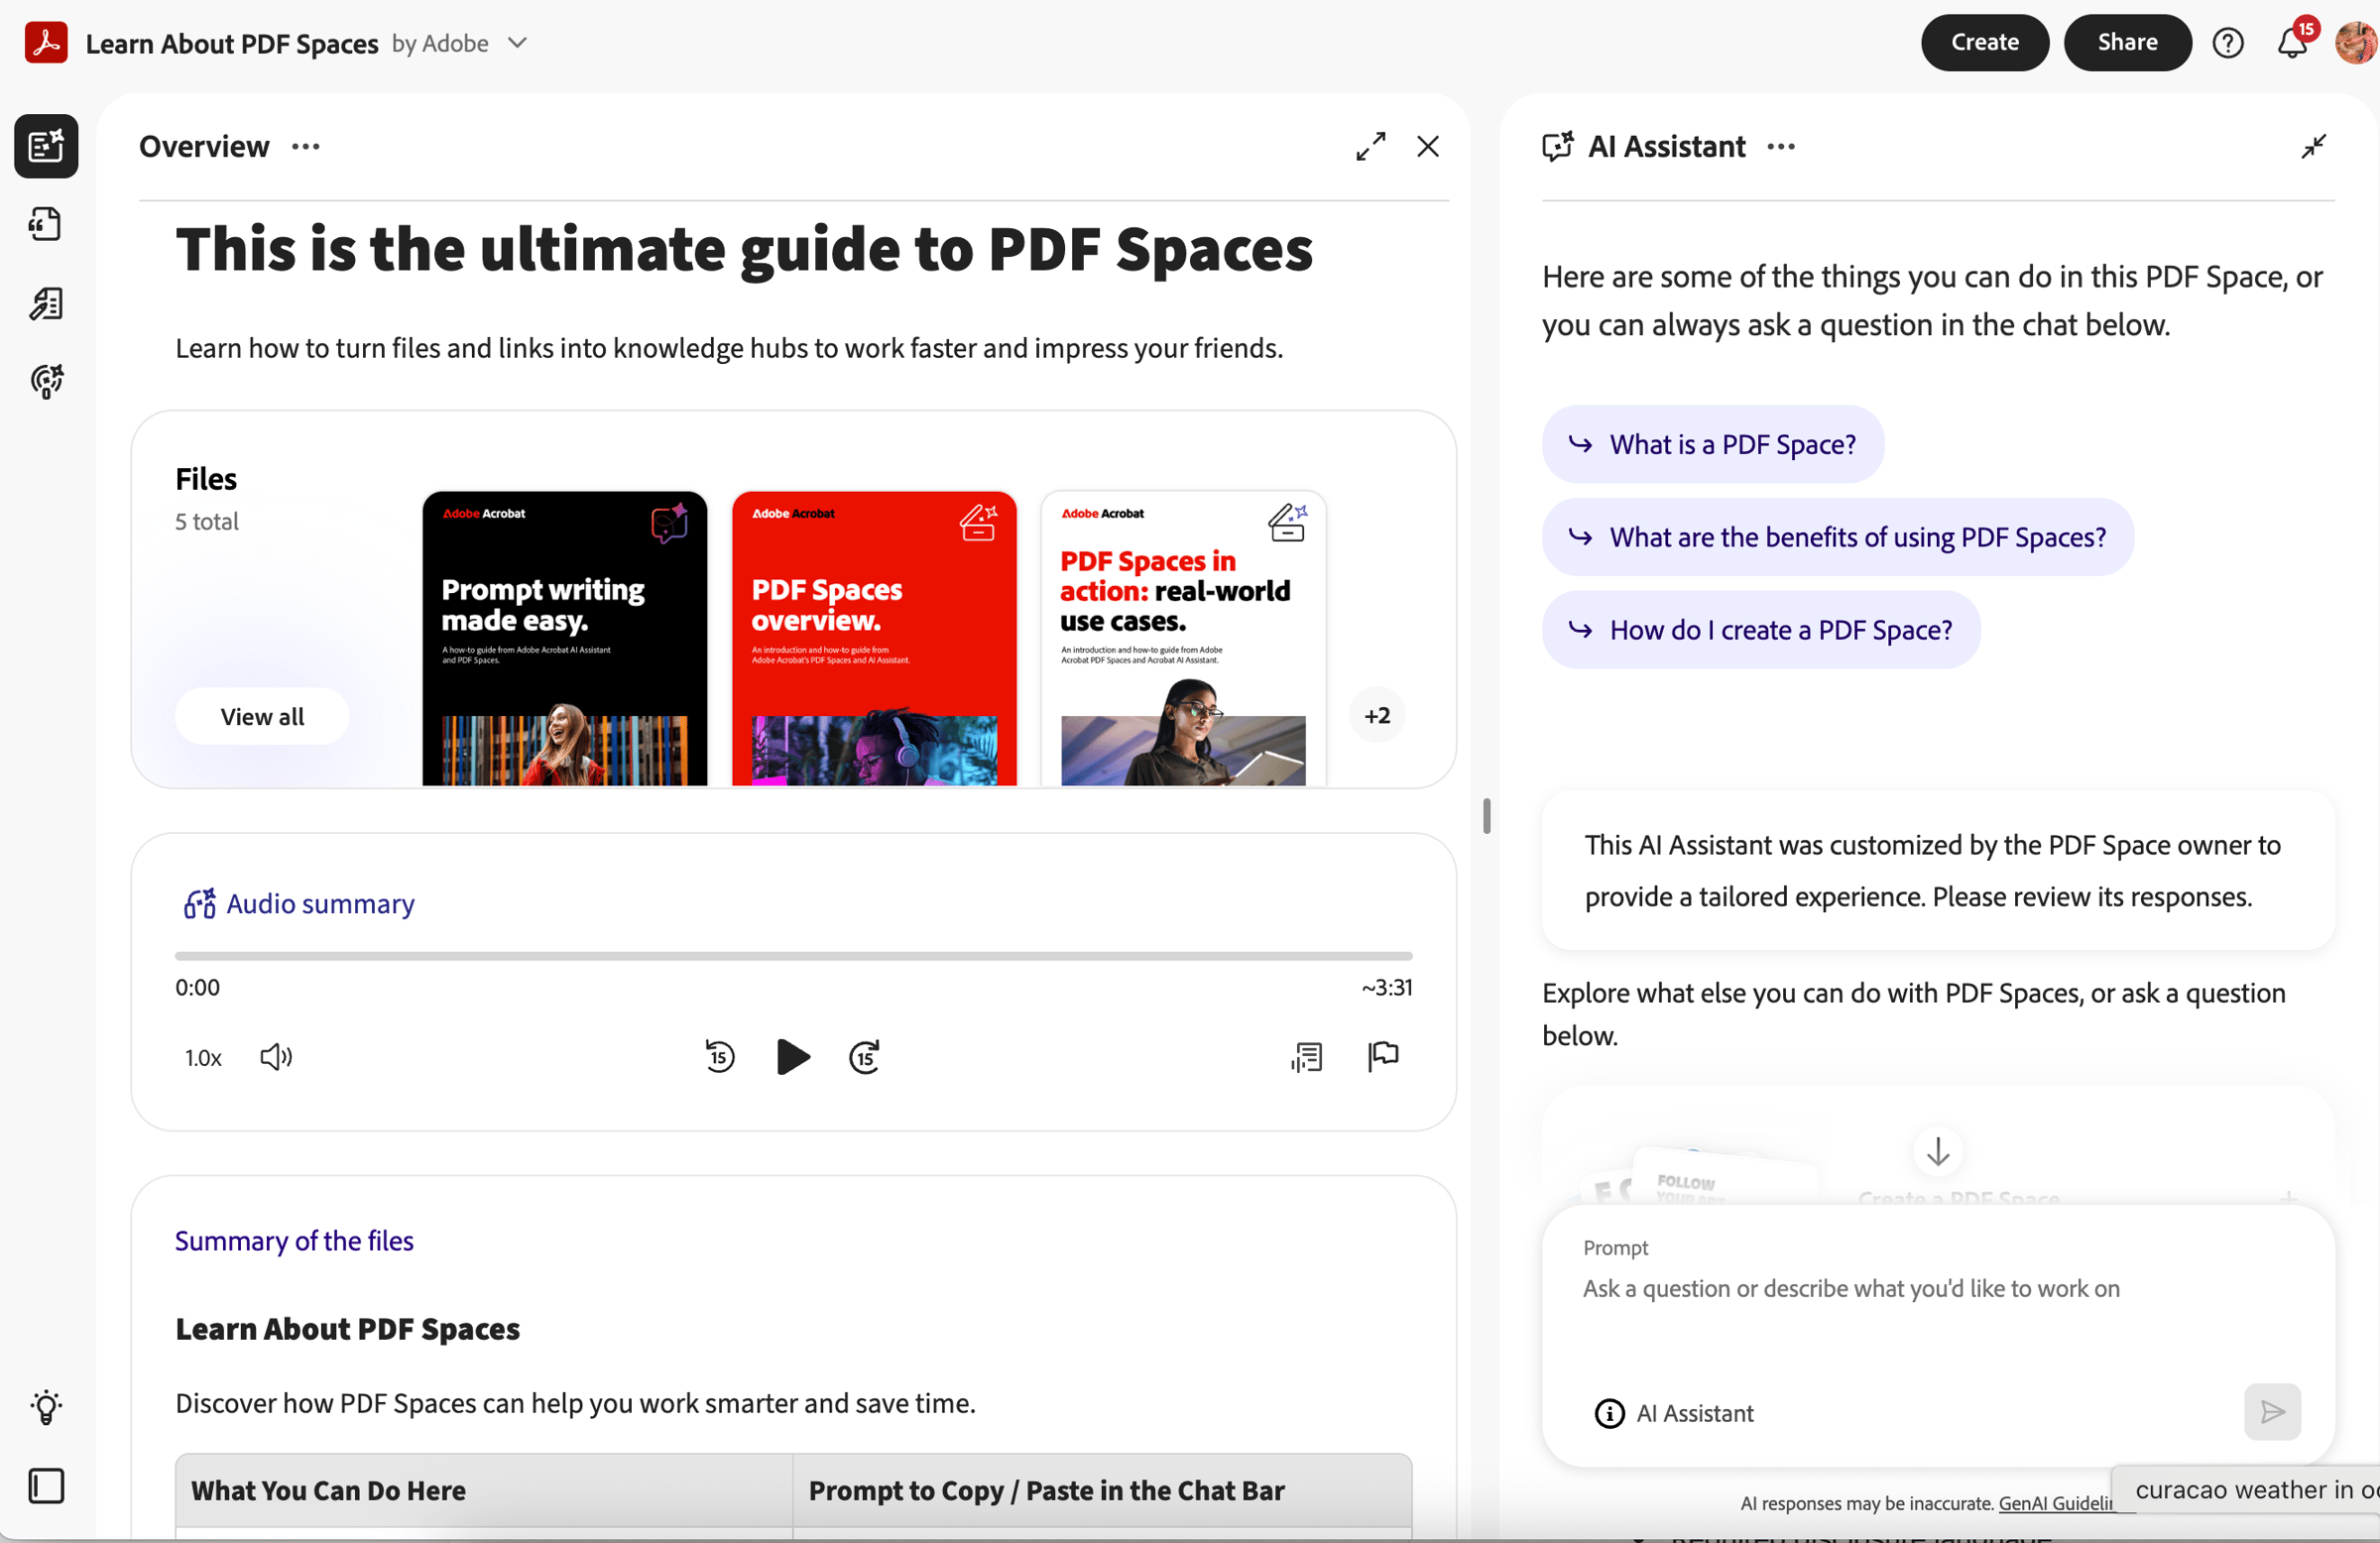Click the View all files button
This screenshot has height=1543, width=2380.
pyautogui.click(x=262, y=716)
